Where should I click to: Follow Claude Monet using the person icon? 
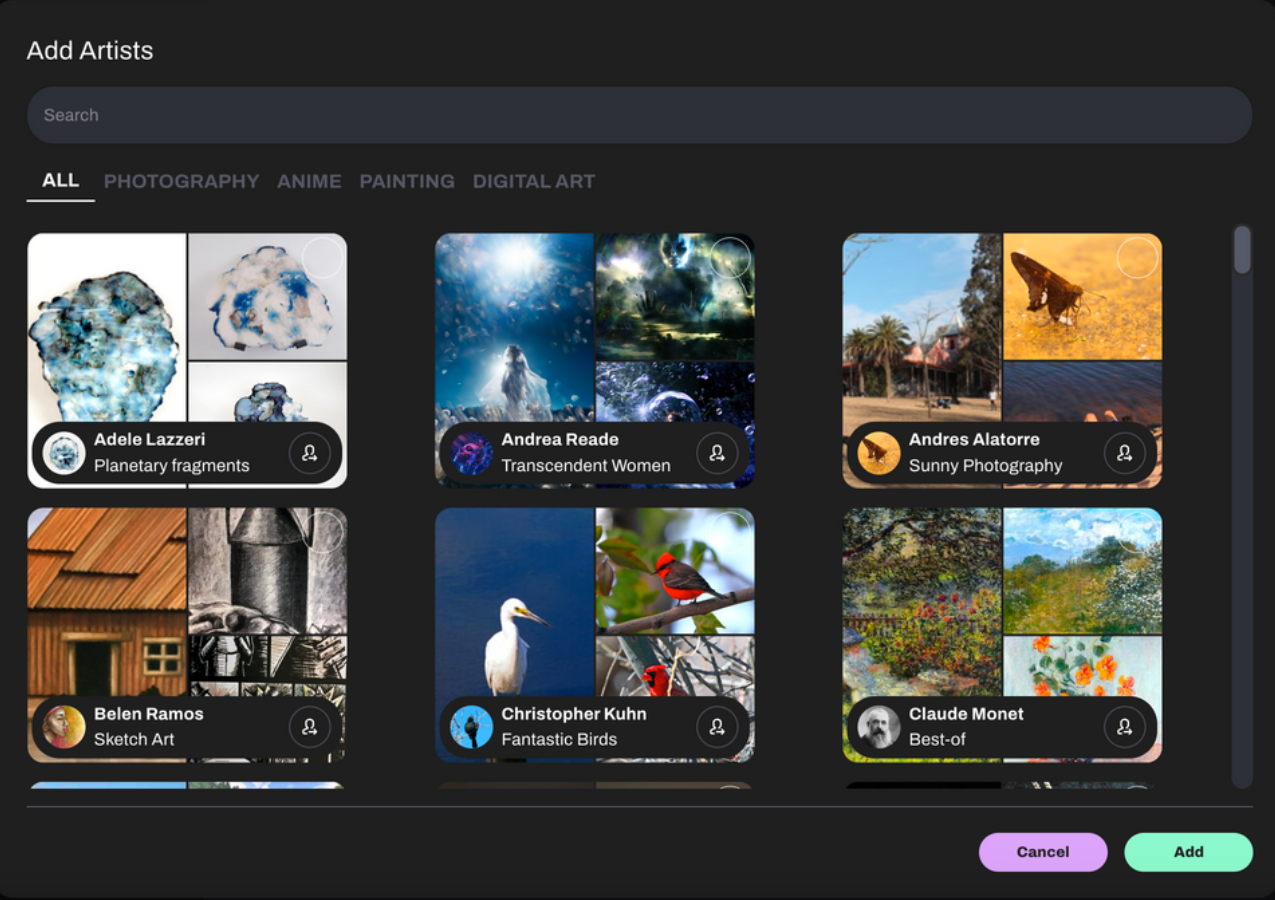tap(1125, 727)
